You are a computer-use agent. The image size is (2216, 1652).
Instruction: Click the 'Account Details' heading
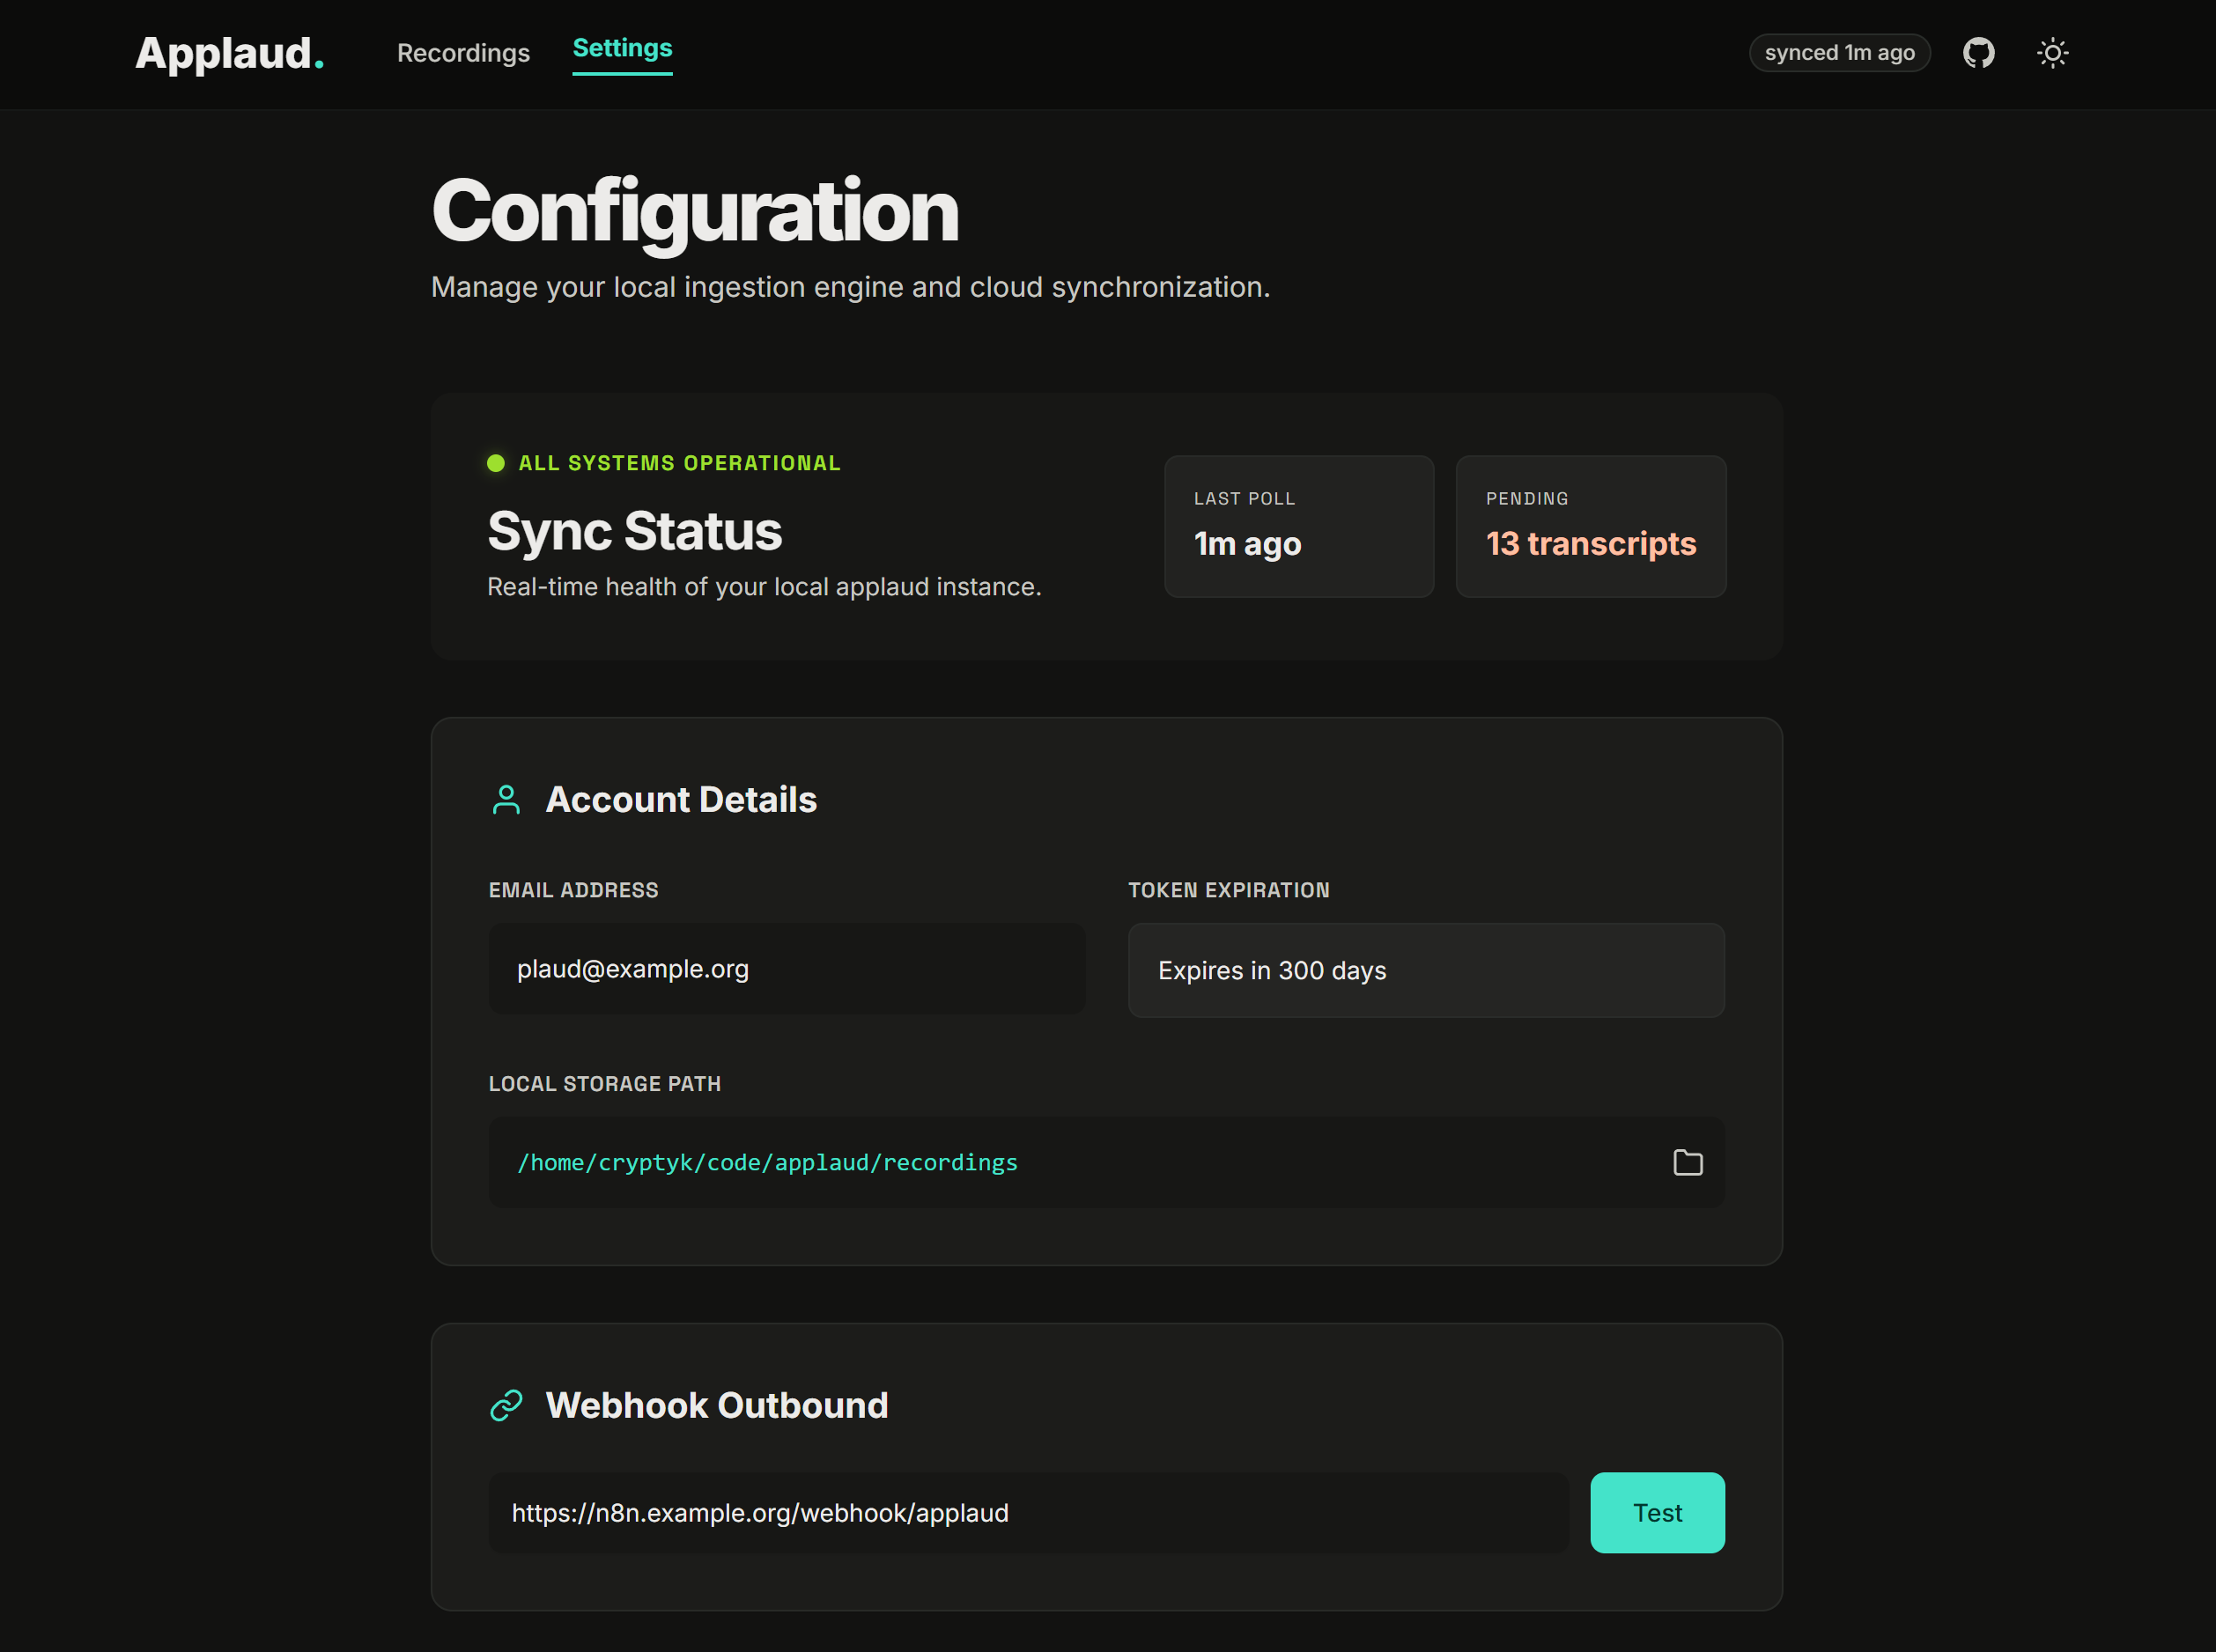click(681, 800)
